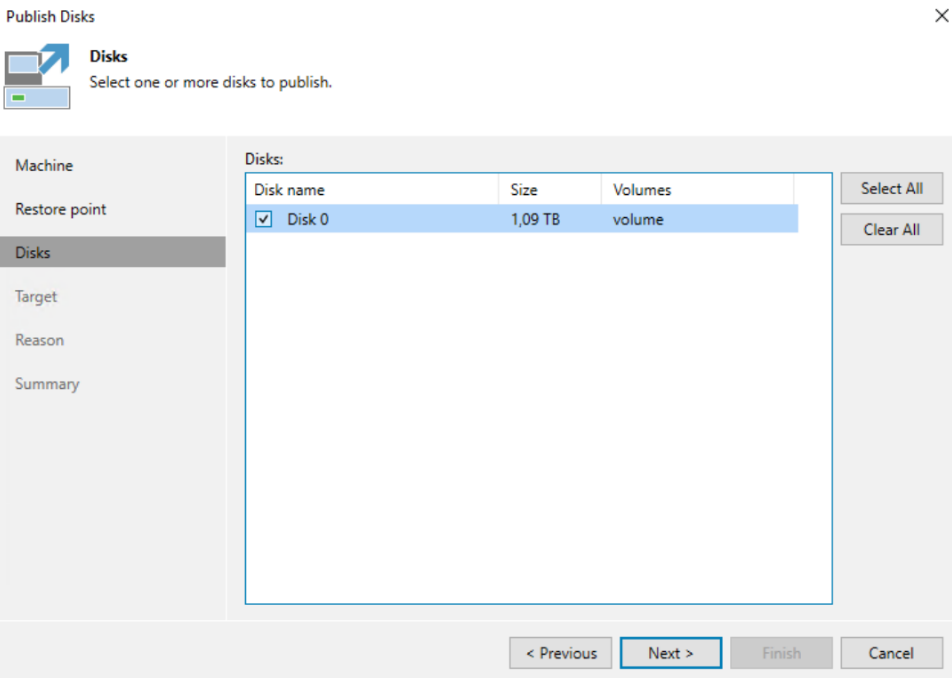Uncheck the Disk 0 checkbox

264,219
